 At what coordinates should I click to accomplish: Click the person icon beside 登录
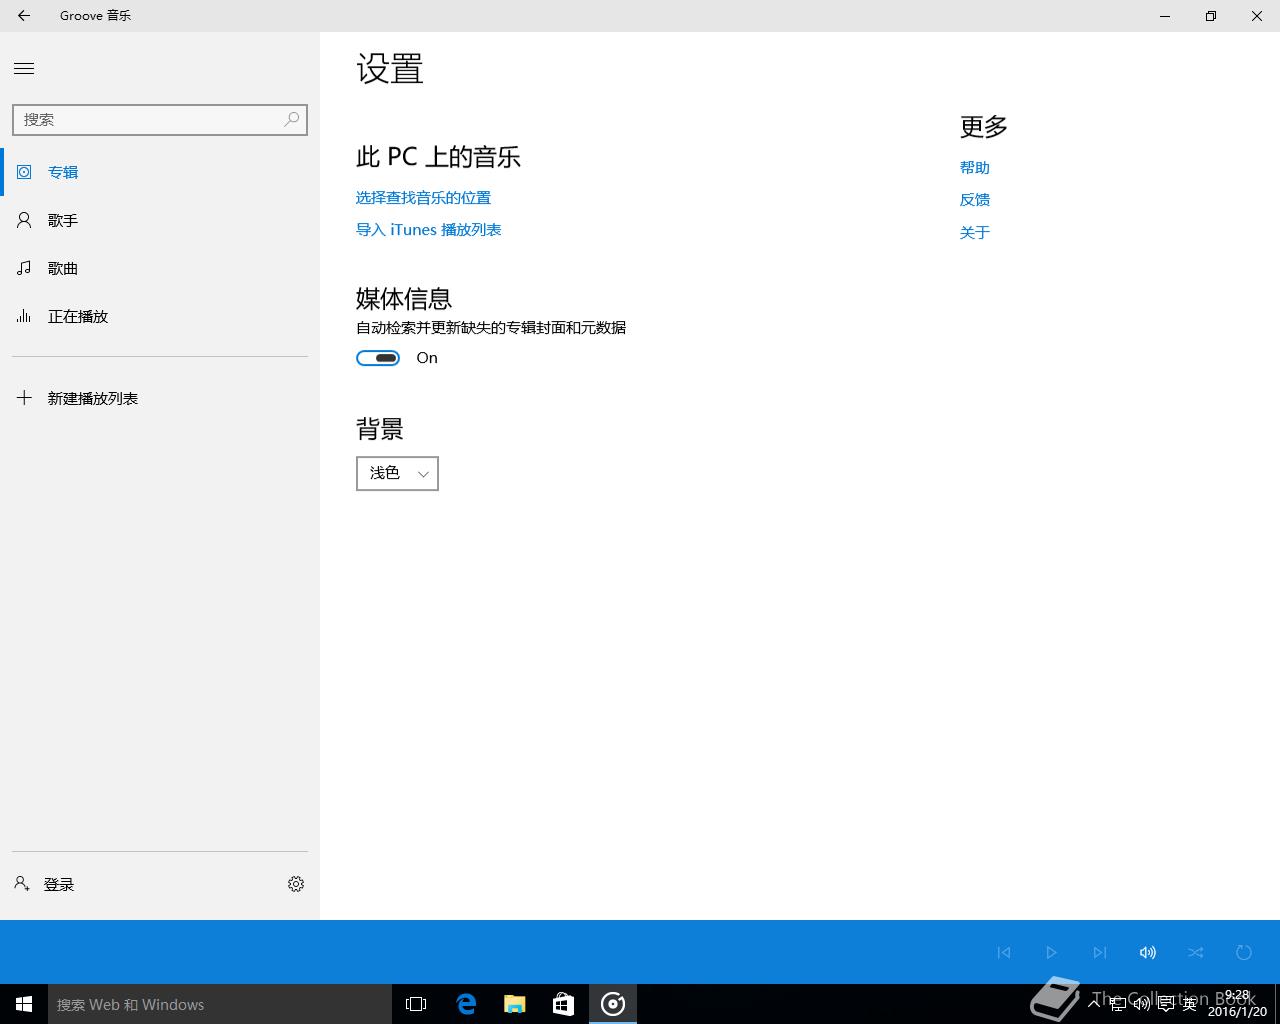pyautogui.click(x=22, y=884)
